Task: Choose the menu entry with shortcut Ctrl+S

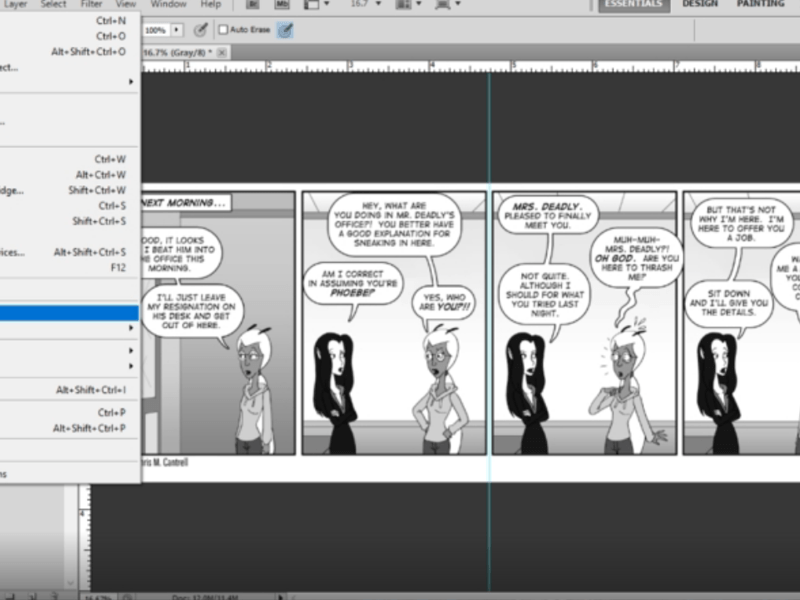Action: click(x=70, y=206)
